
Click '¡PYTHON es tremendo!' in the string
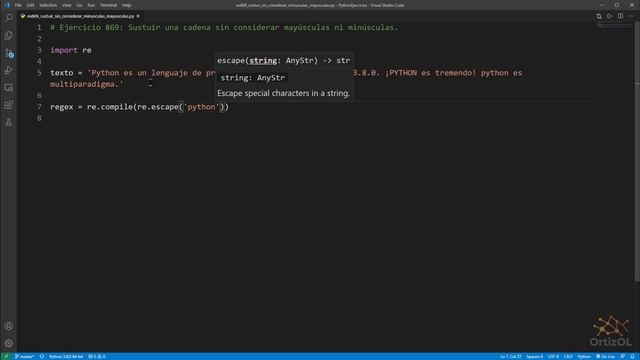430,73
